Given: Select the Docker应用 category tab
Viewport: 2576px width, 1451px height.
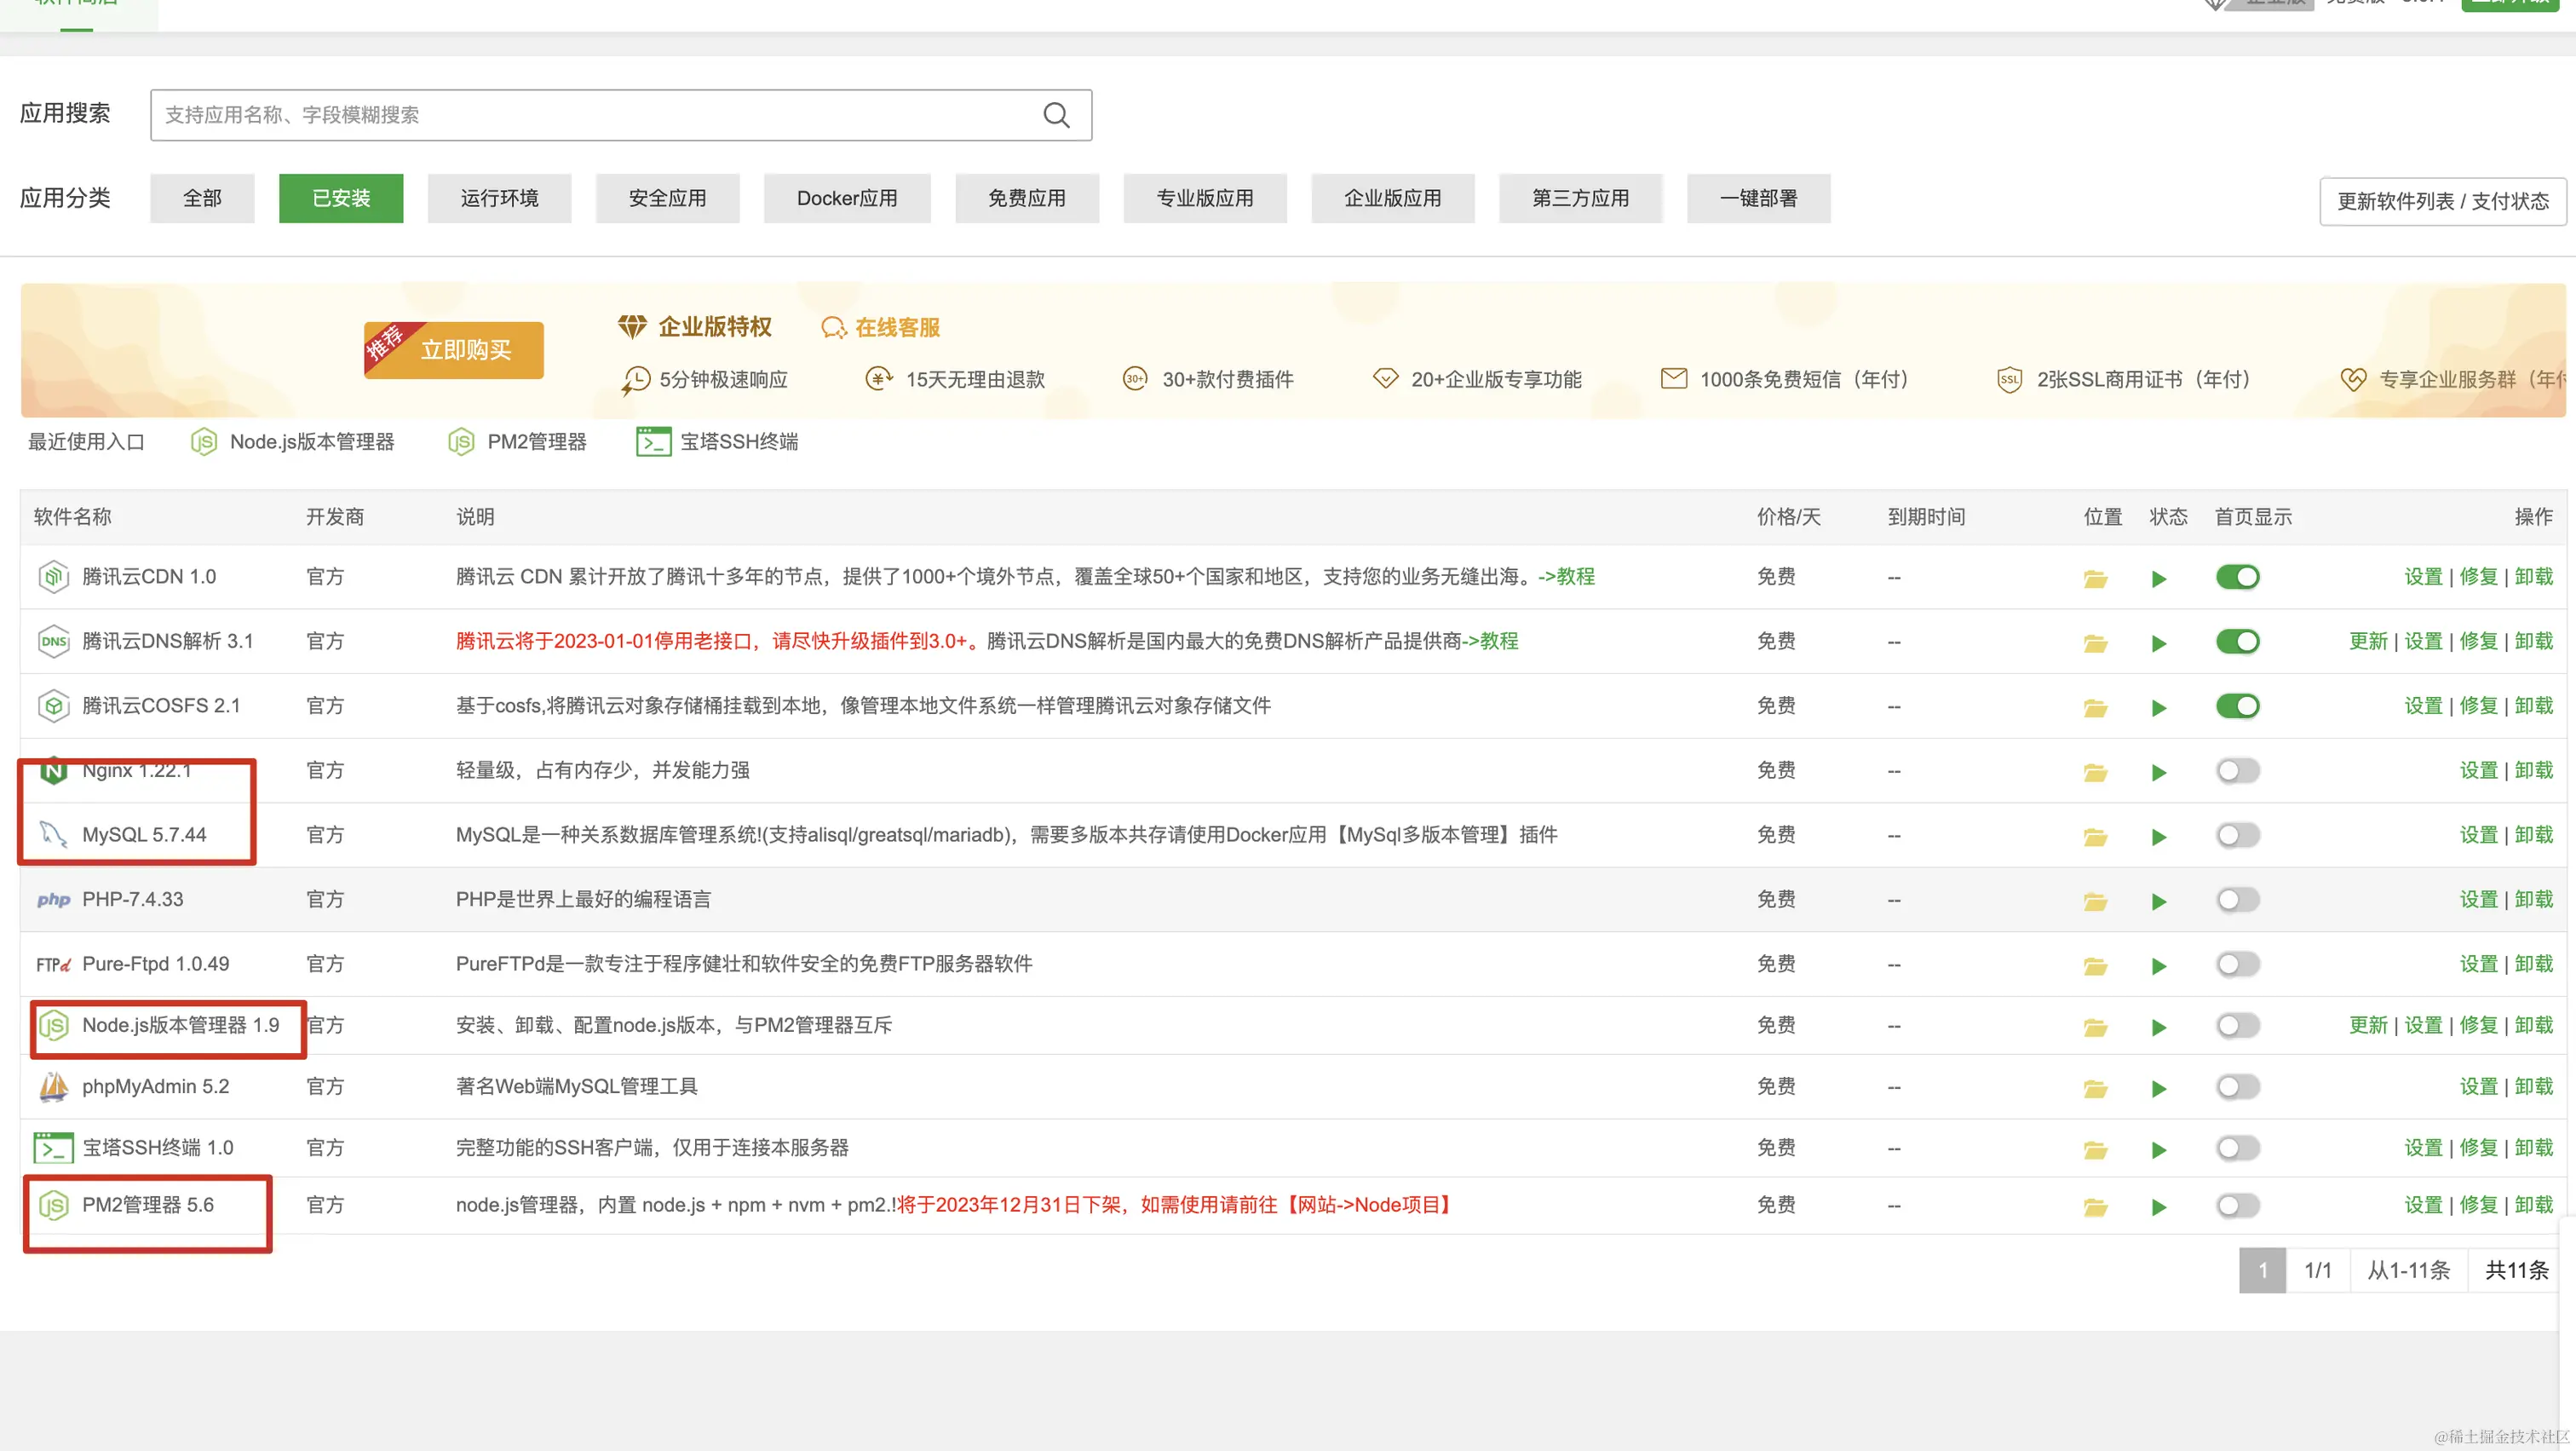Looking at the screenshot, I should 846,198.
